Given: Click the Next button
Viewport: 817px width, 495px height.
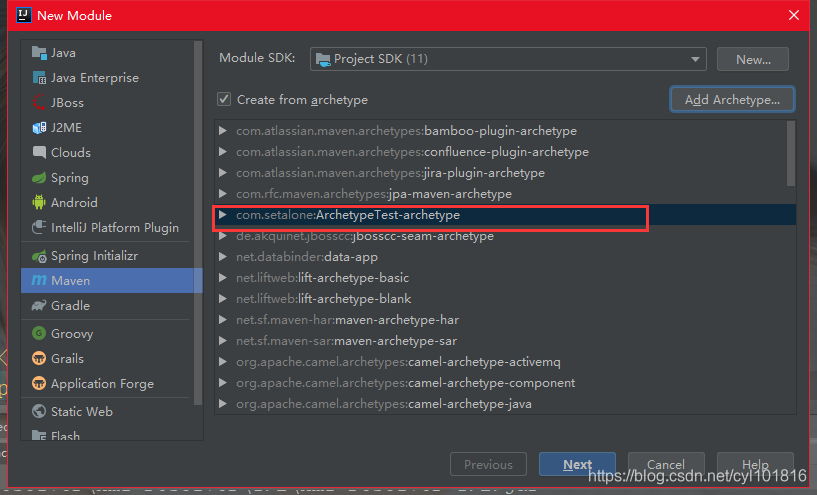Looking at the screenshot, I should (577, 464).
